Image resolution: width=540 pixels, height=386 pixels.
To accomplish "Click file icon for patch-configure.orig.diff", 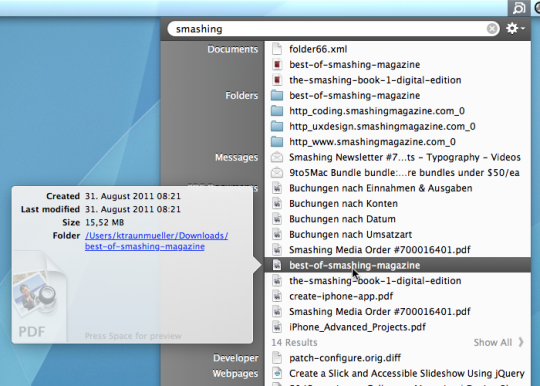I will [277, 358].
